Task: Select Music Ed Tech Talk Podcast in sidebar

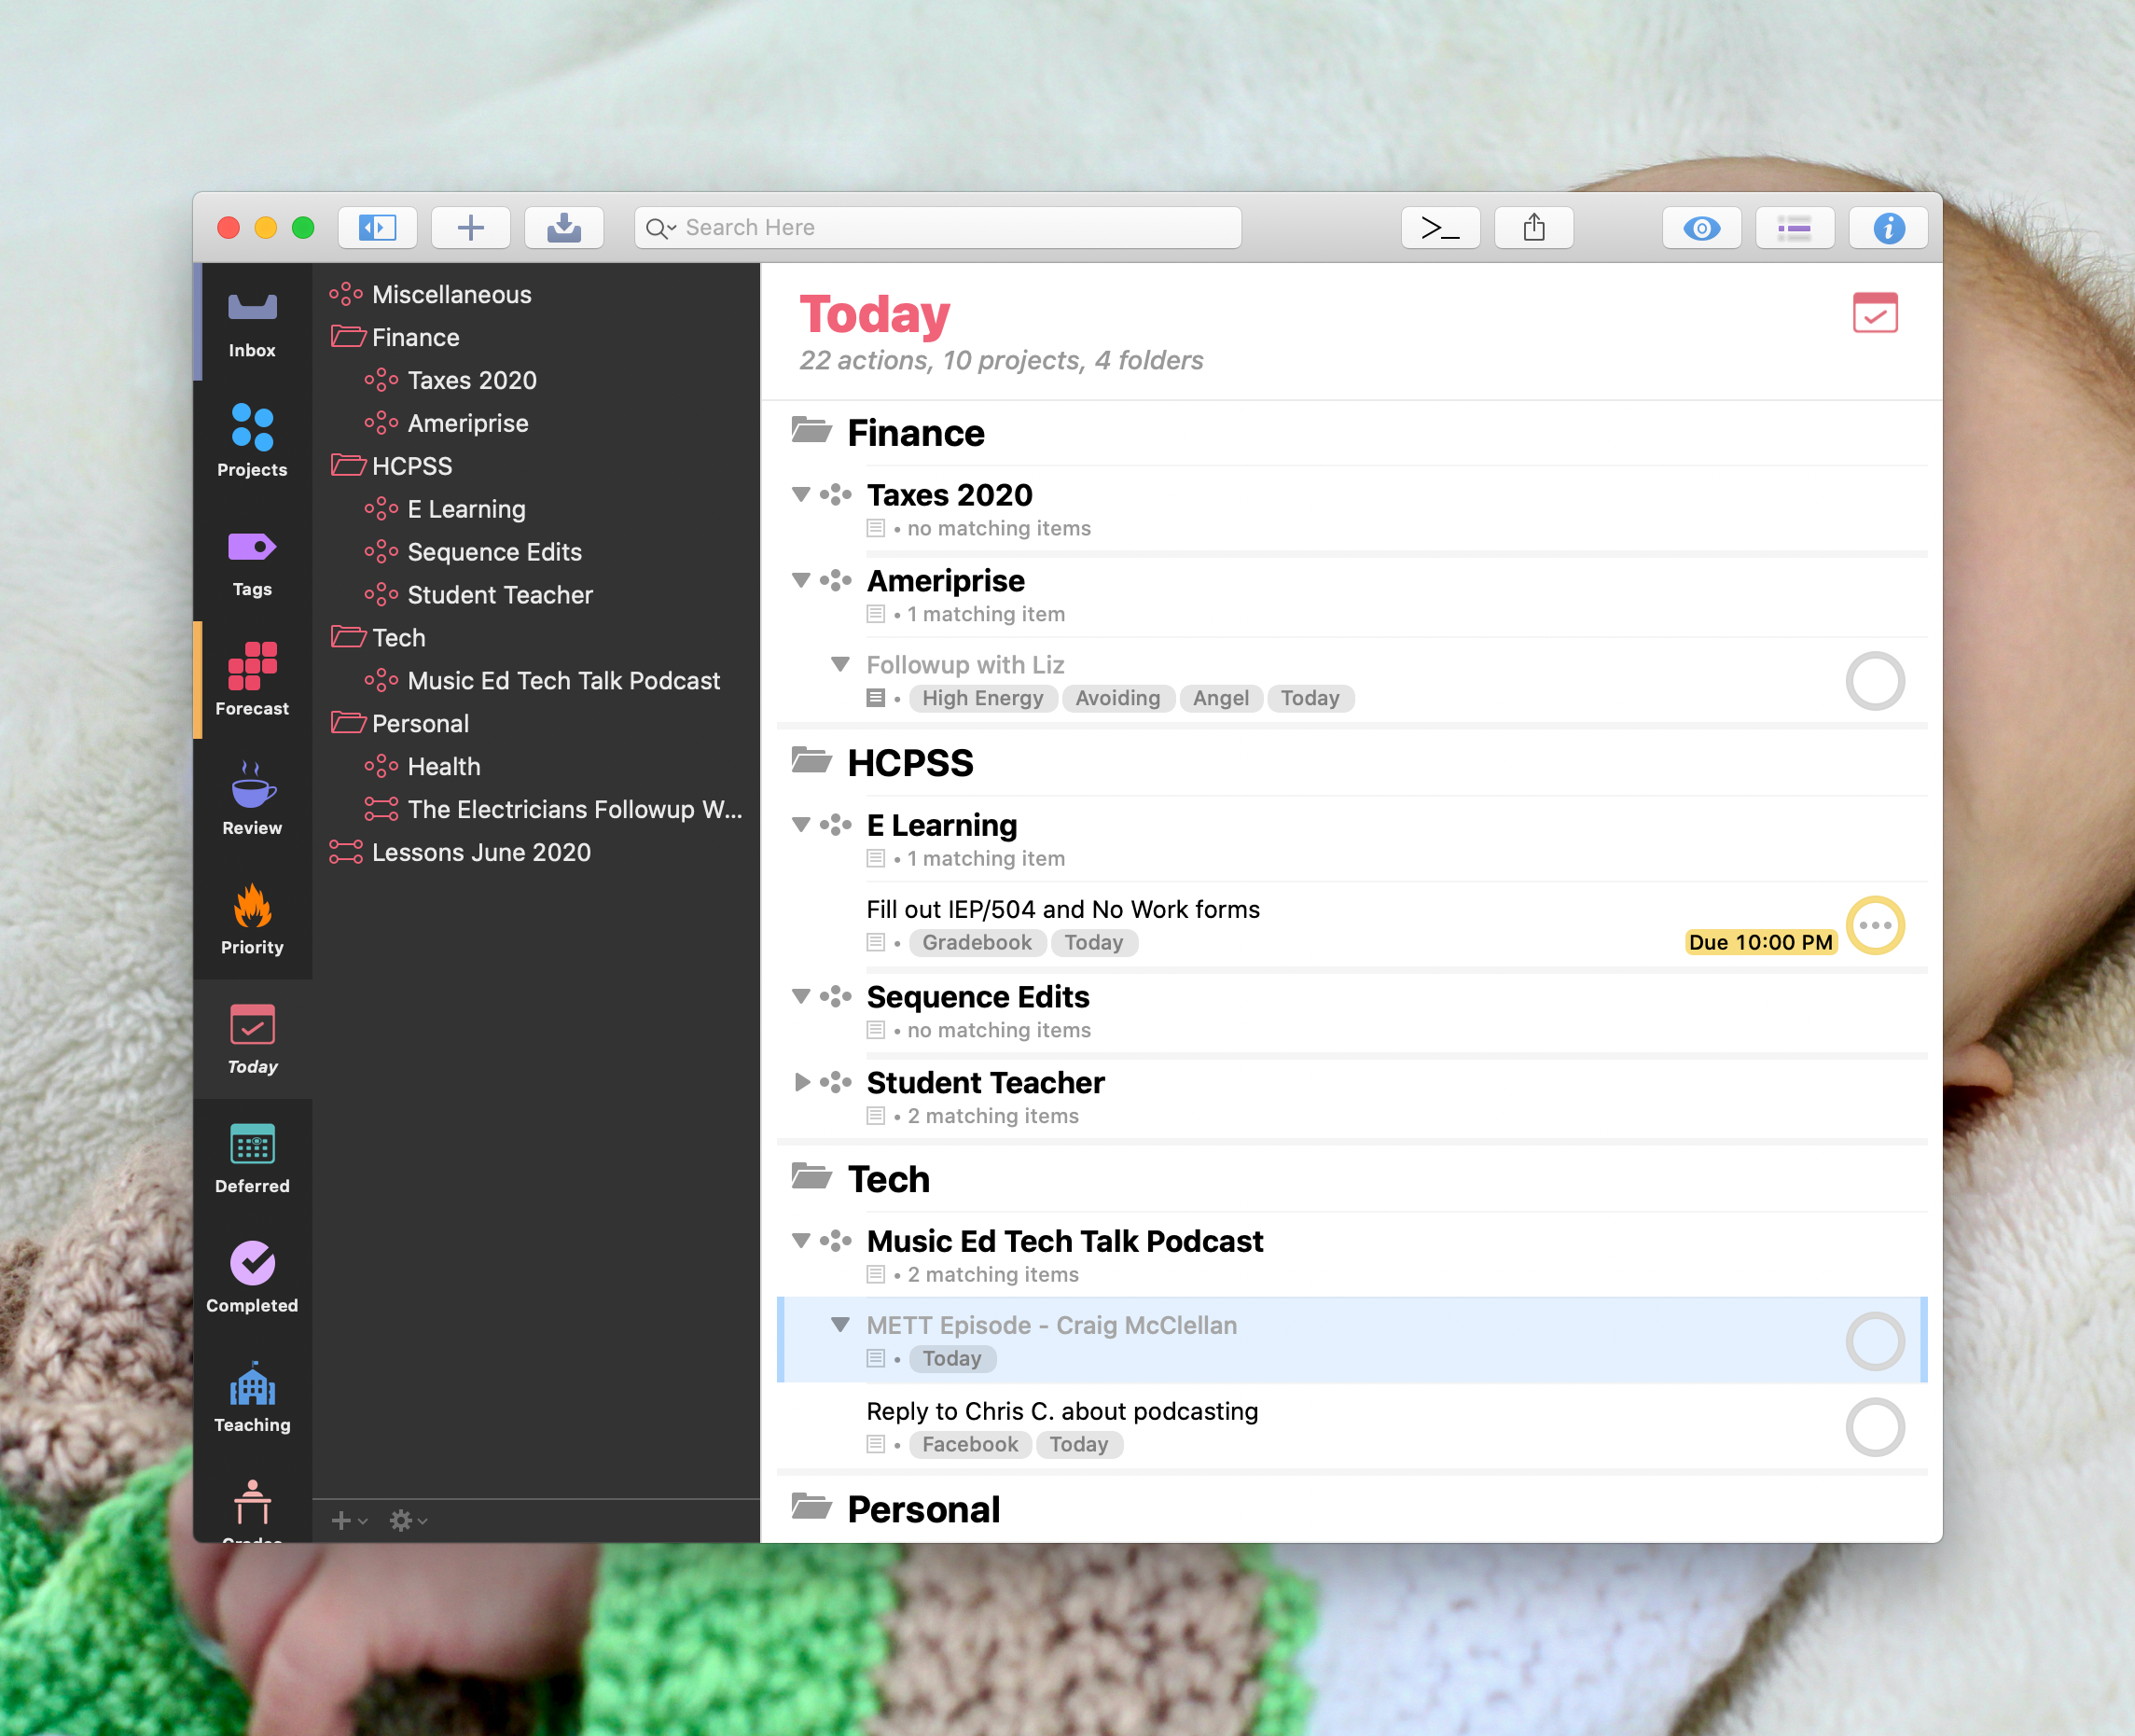Action: (x=536, y=681)
